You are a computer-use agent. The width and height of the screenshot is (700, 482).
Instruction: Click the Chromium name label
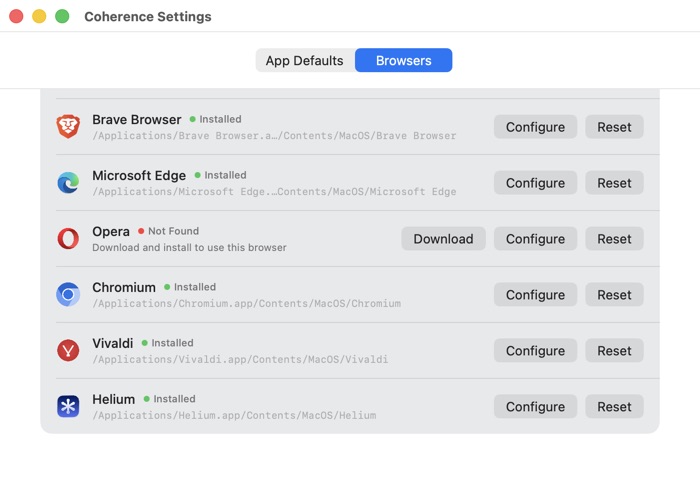(x=124, y=287)
